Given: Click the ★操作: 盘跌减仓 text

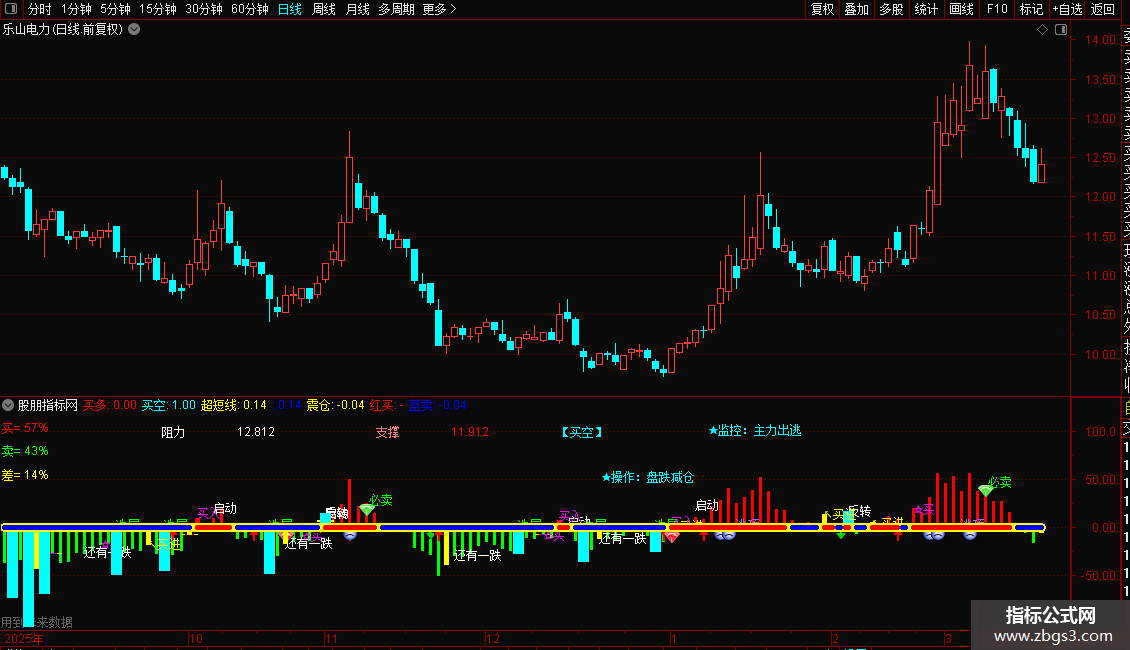Looking at the screenshot, I should pyautogui.click(x=648, y=477).
